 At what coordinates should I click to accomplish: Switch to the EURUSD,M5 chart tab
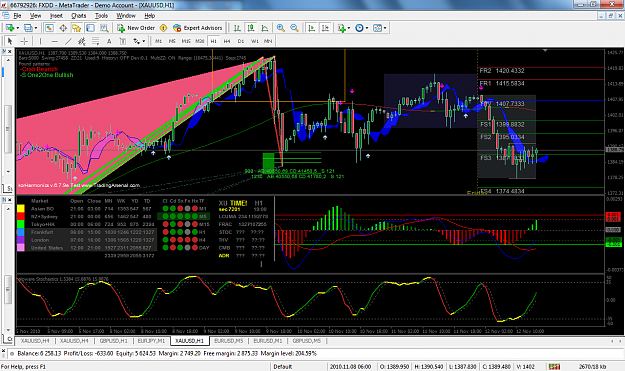pyautogui.click(x=228, y=341)
